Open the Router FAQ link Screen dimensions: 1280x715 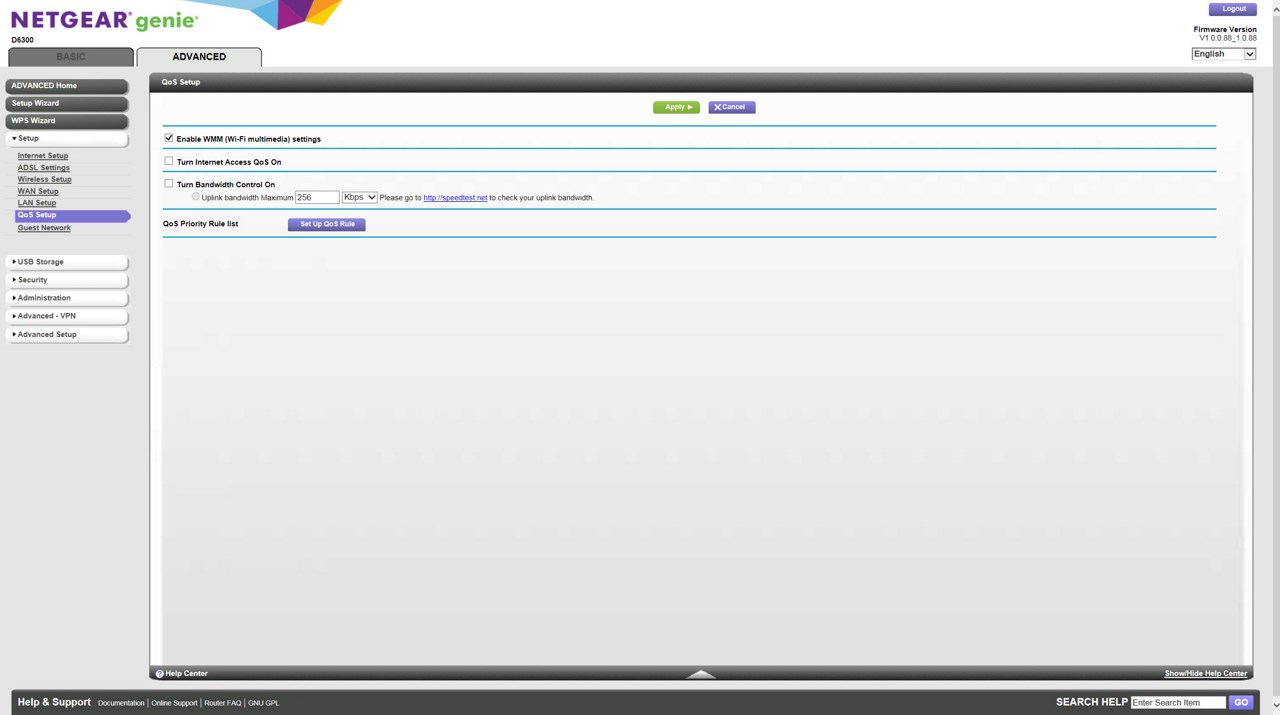pyautogui.click(x=222, y=703)
